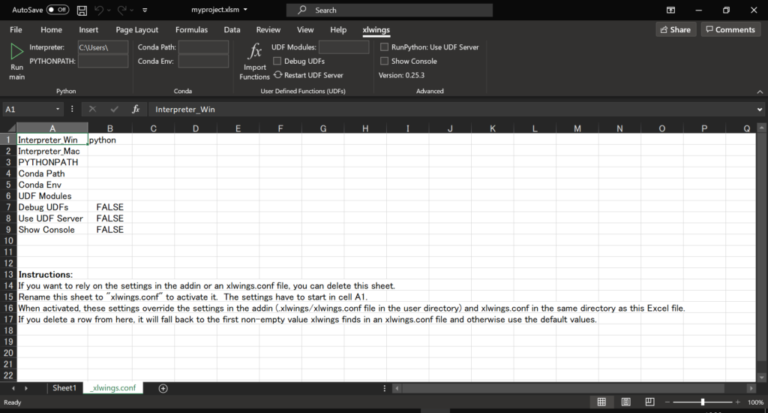Select FALSE cell in Debug UDFs row
This screenshot has width=768, height=413.
click(x=110, y=207)
